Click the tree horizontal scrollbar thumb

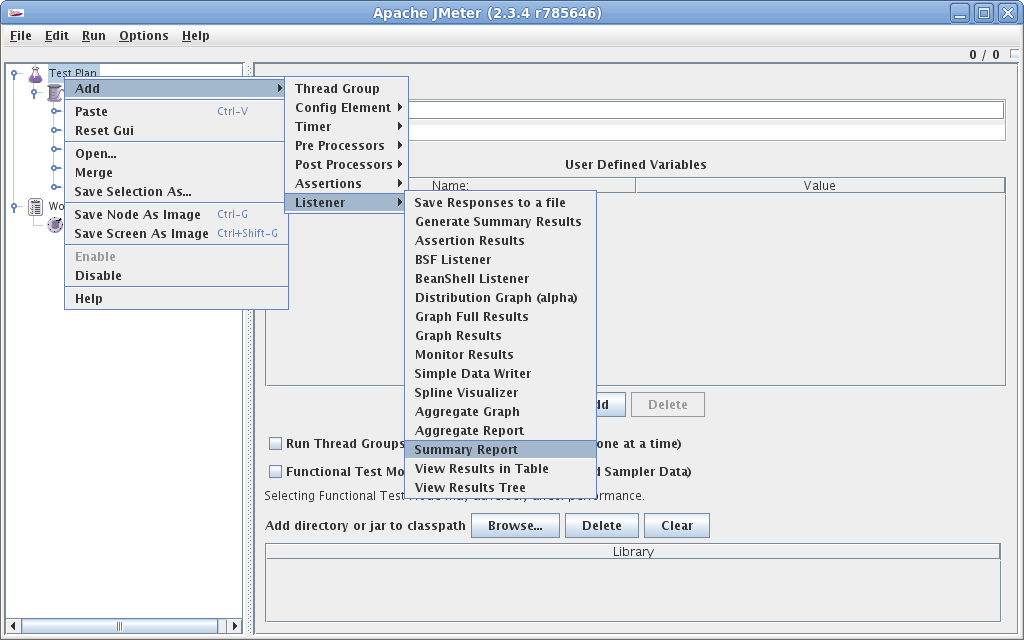tap(120, 626)
